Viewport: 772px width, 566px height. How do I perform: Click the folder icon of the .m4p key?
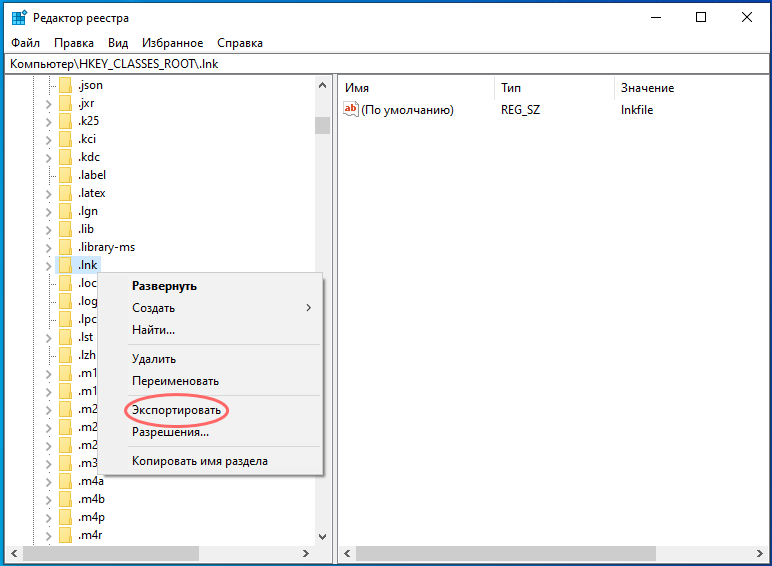pos(65,517)
